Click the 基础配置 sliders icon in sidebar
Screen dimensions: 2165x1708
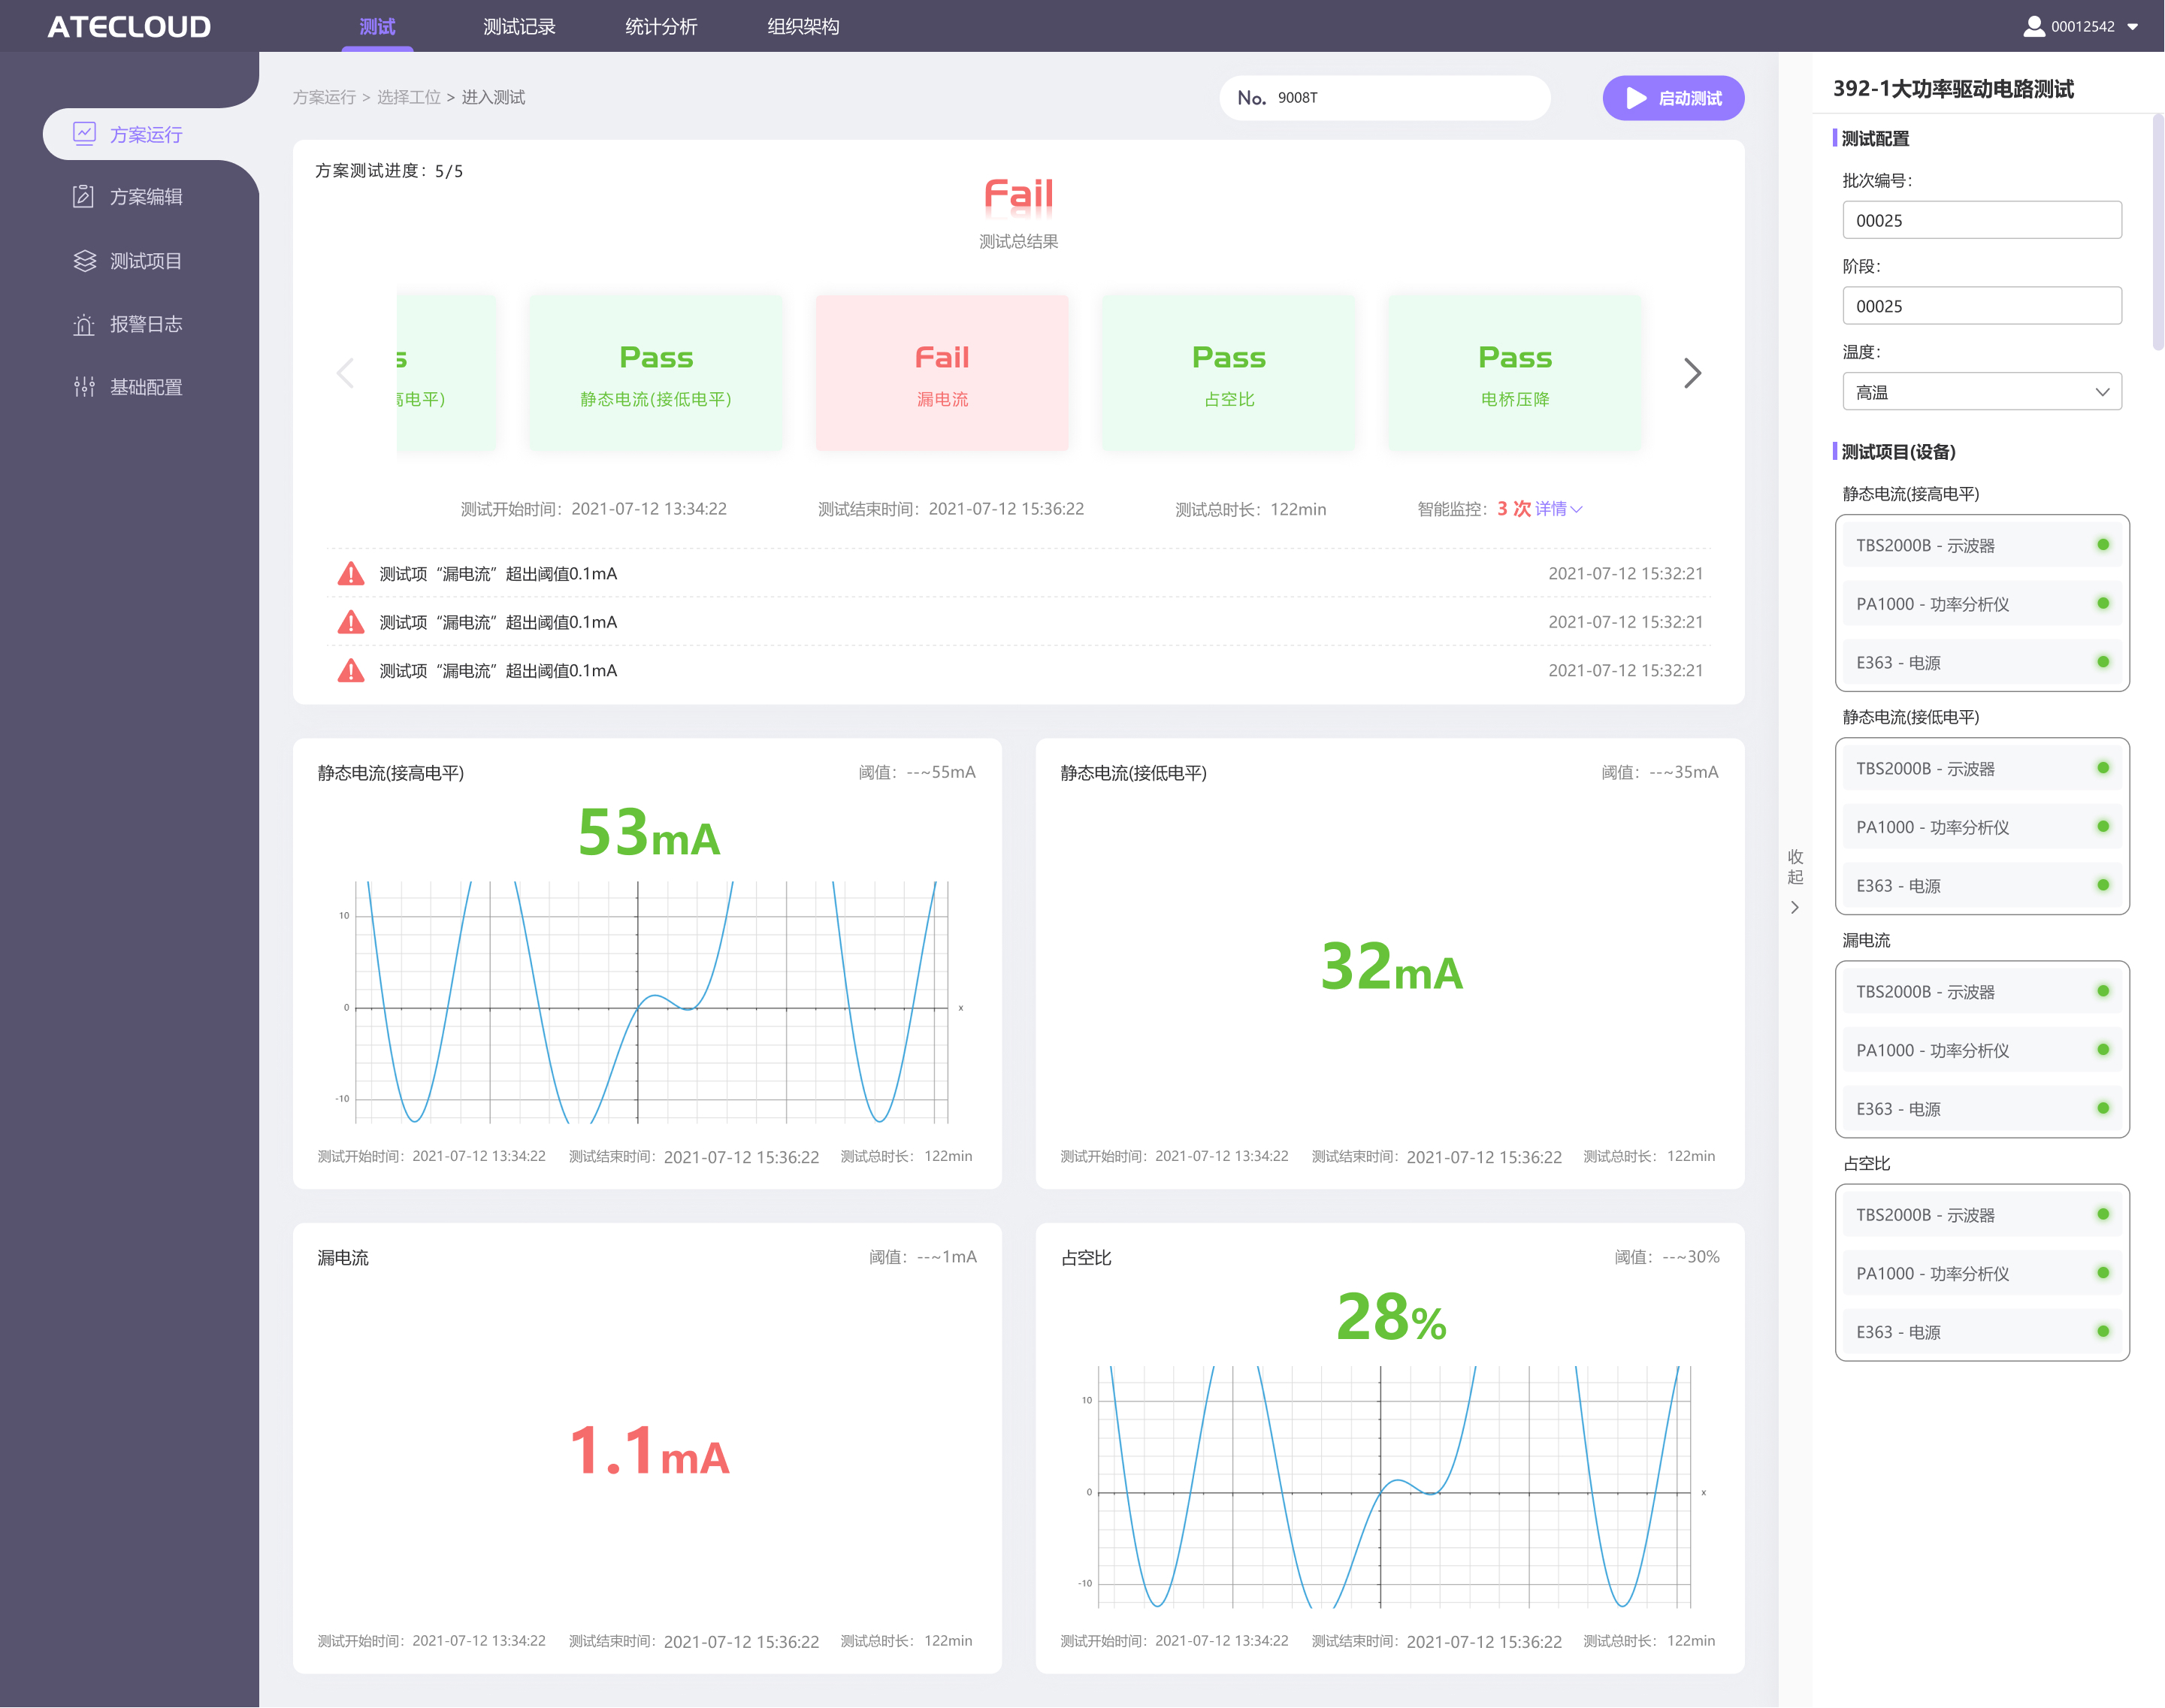84,387
